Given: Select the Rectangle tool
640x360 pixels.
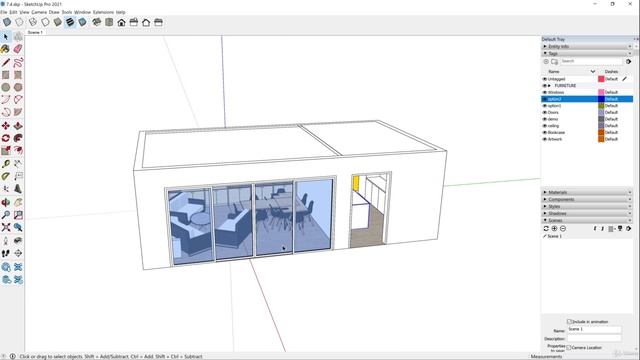Looking at the screenshot, I should (x=6, y=75).
